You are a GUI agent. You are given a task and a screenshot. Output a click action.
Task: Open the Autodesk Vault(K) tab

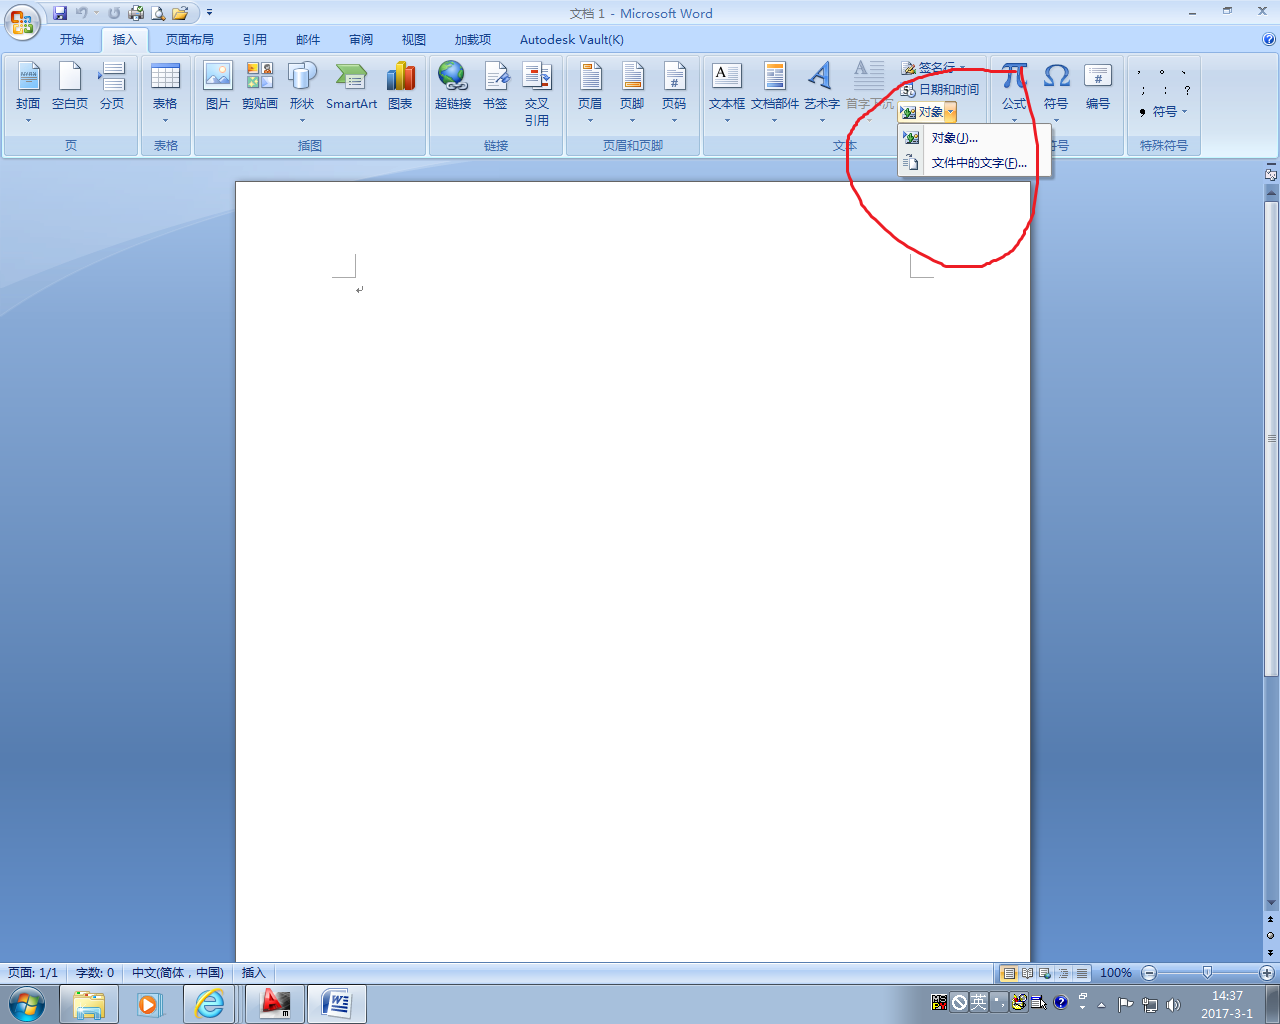[x=572, y=40]
